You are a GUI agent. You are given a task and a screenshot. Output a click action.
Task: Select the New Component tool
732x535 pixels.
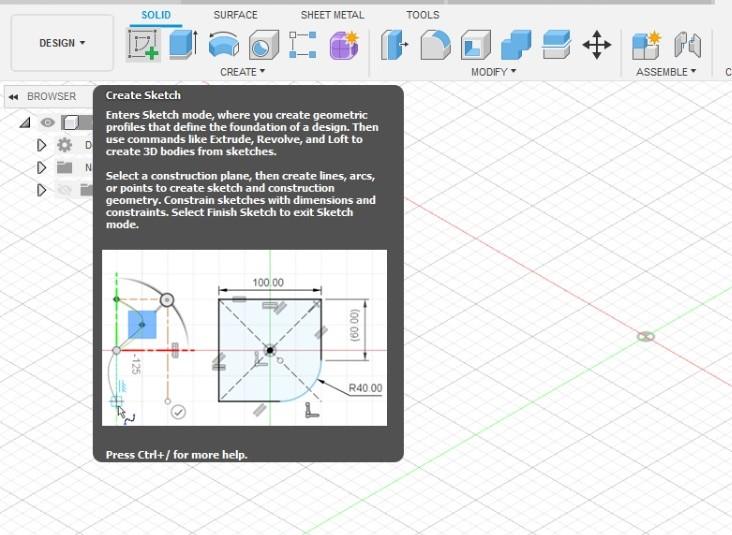pyautogui.click(x=647, y=45)
